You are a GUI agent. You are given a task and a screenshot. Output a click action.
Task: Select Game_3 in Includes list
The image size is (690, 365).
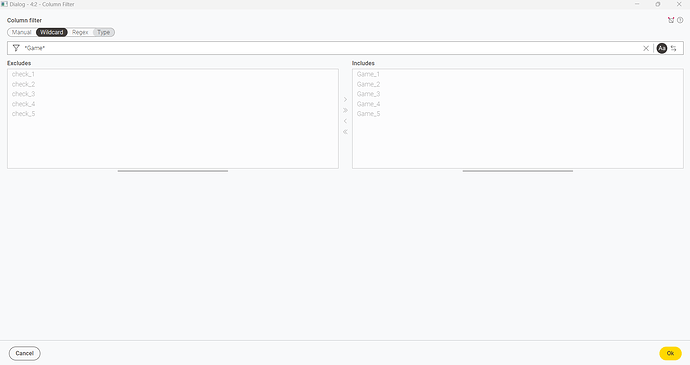(x=368, y=94)
